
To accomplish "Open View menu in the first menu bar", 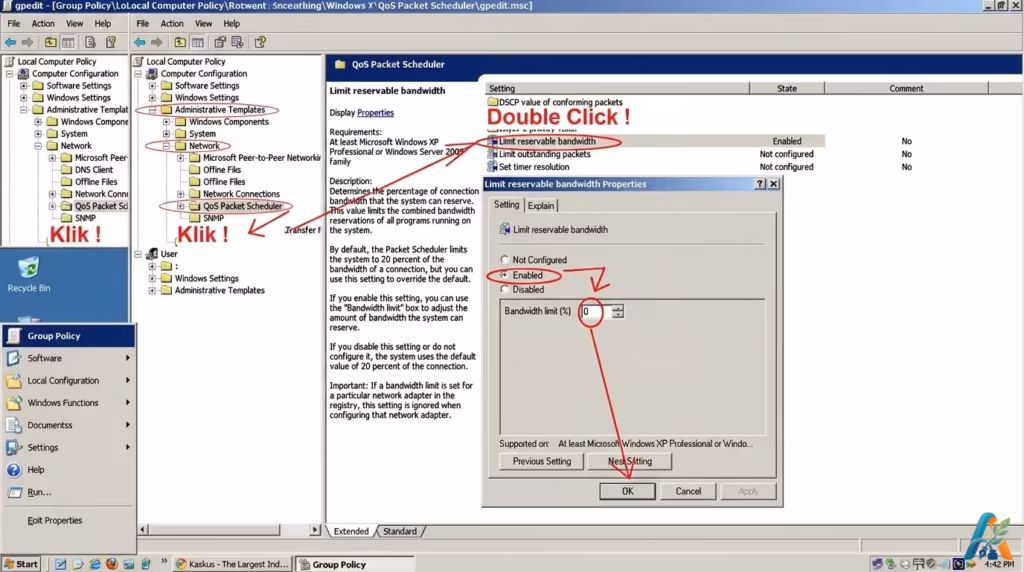I will pyautogui.click(x=74, y=24).
